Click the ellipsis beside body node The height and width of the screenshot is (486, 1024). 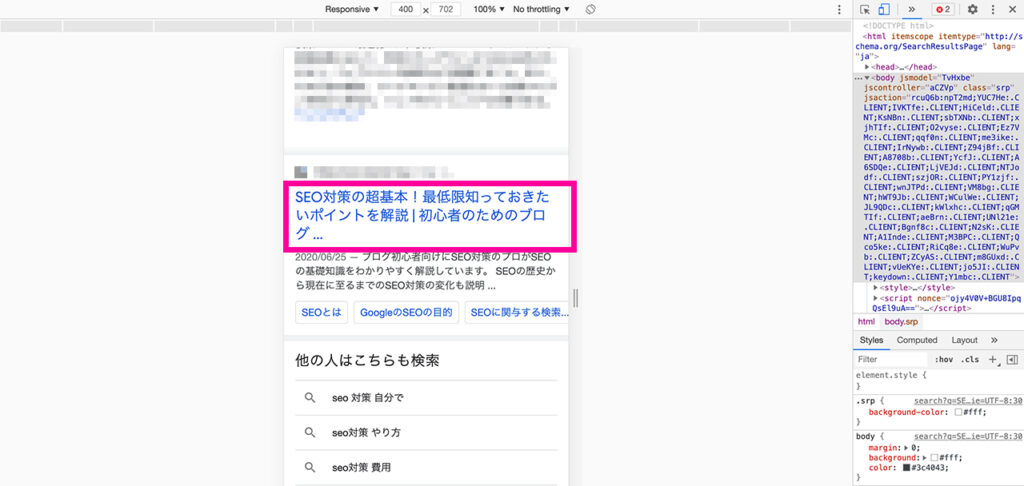point(858,77)
